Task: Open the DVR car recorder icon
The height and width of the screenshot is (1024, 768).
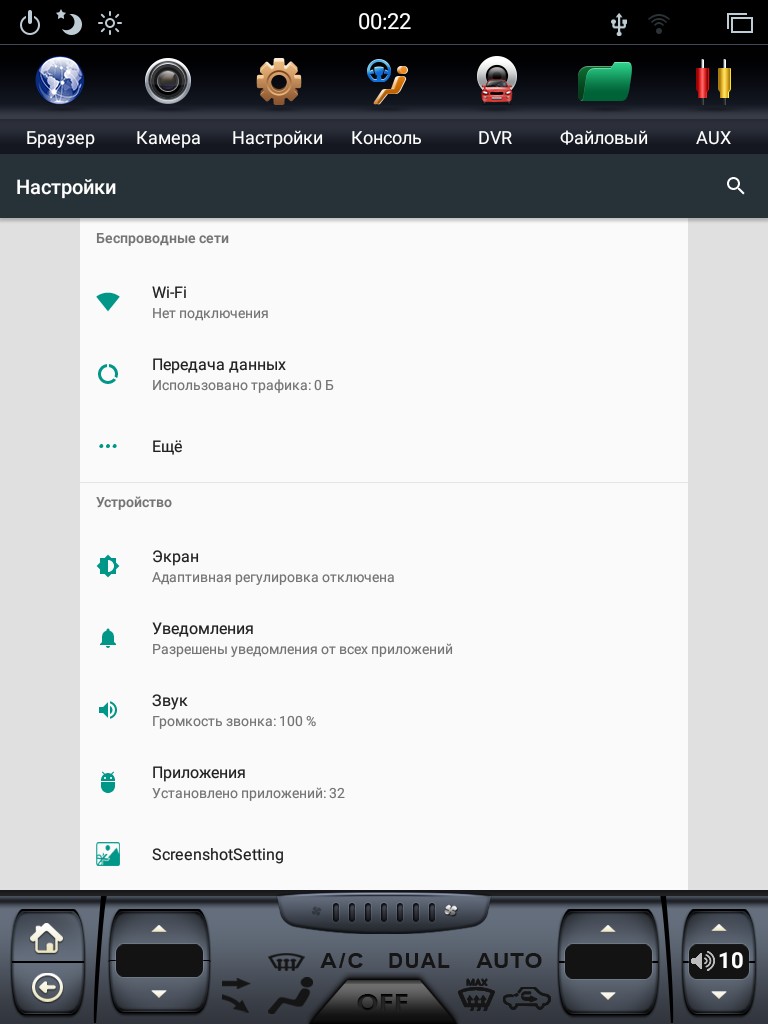Action: pos(496,80)
